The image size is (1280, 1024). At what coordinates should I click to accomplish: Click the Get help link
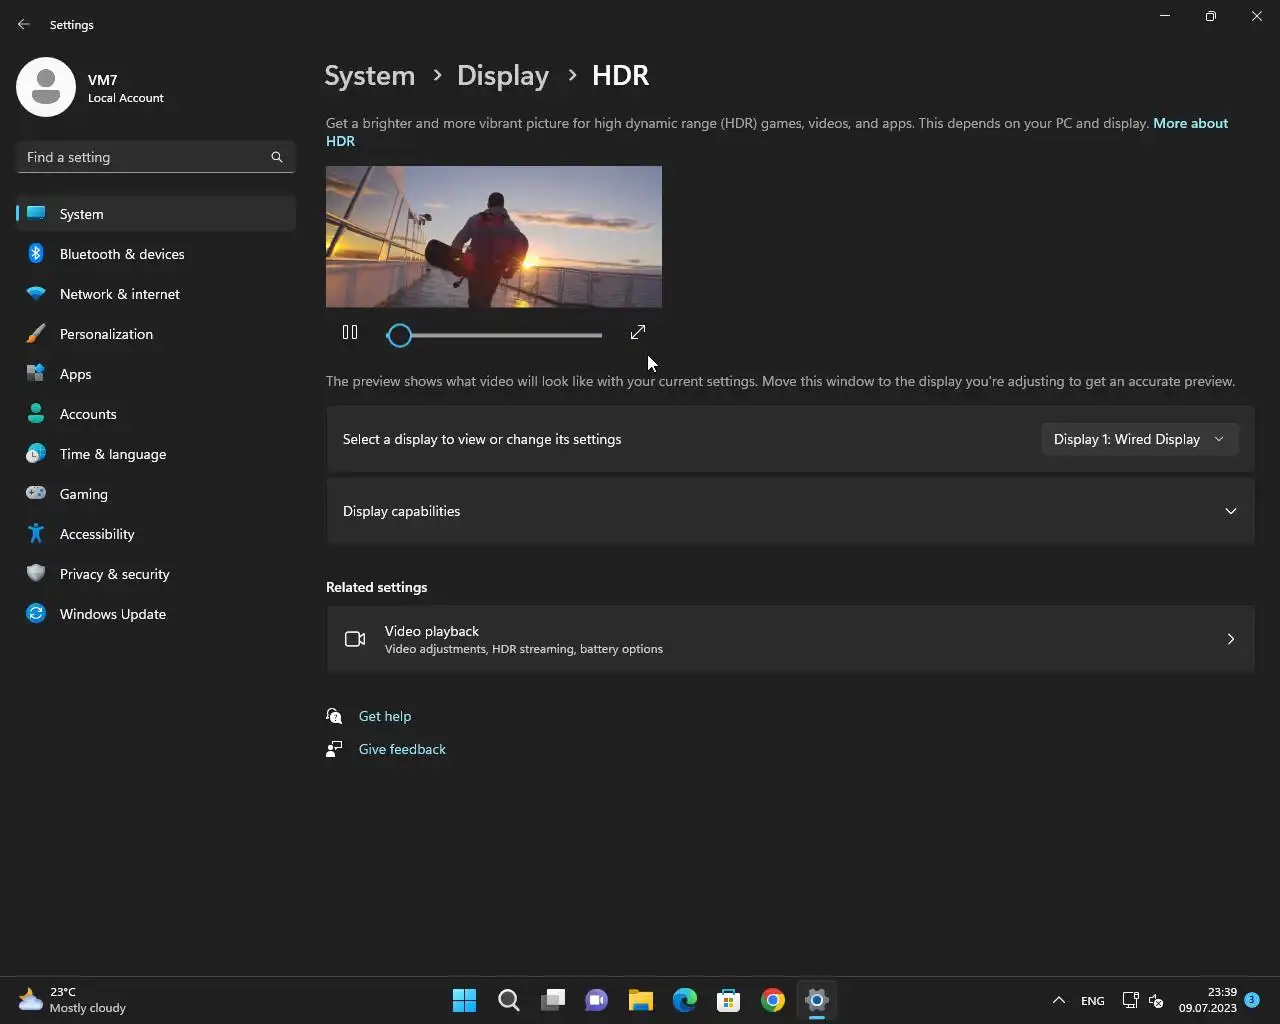[x=385, y=716]
